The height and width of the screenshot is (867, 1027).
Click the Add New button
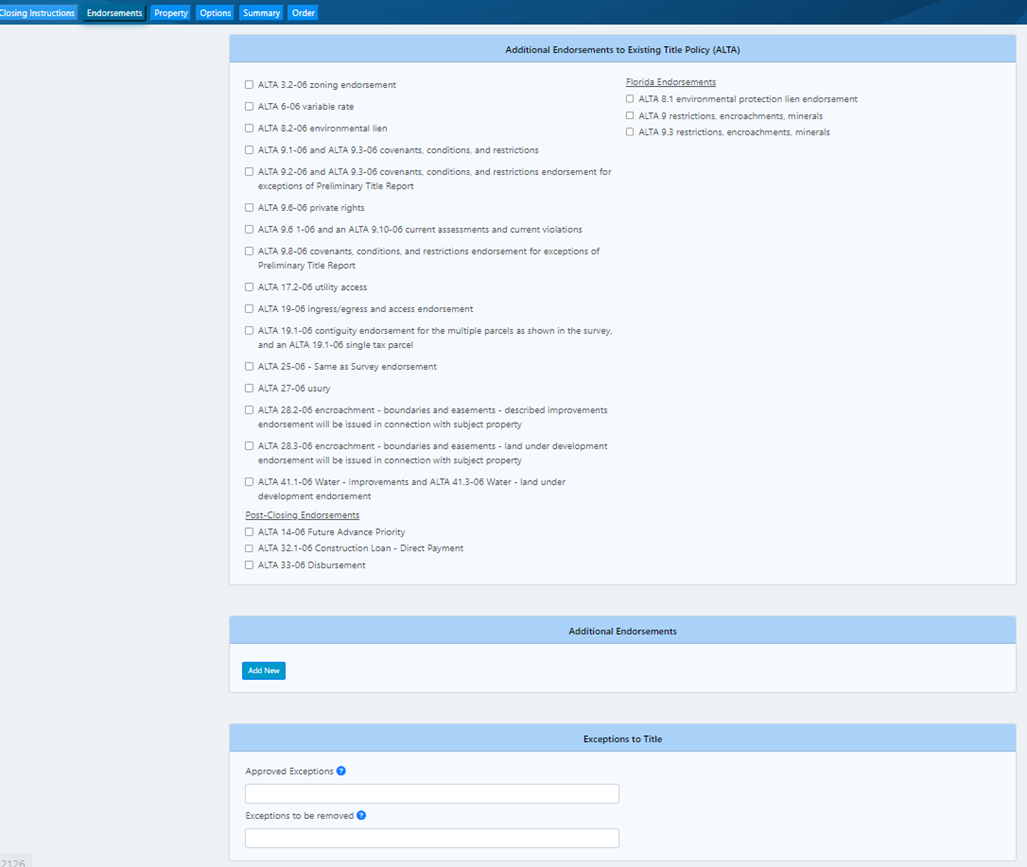263,670
